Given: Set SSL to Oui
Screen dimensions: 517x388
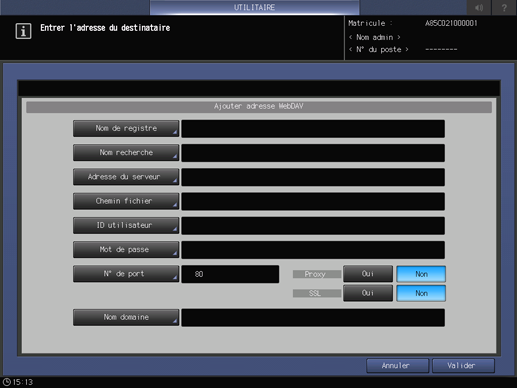Looking at the screenshot, I should coord(368,293).
